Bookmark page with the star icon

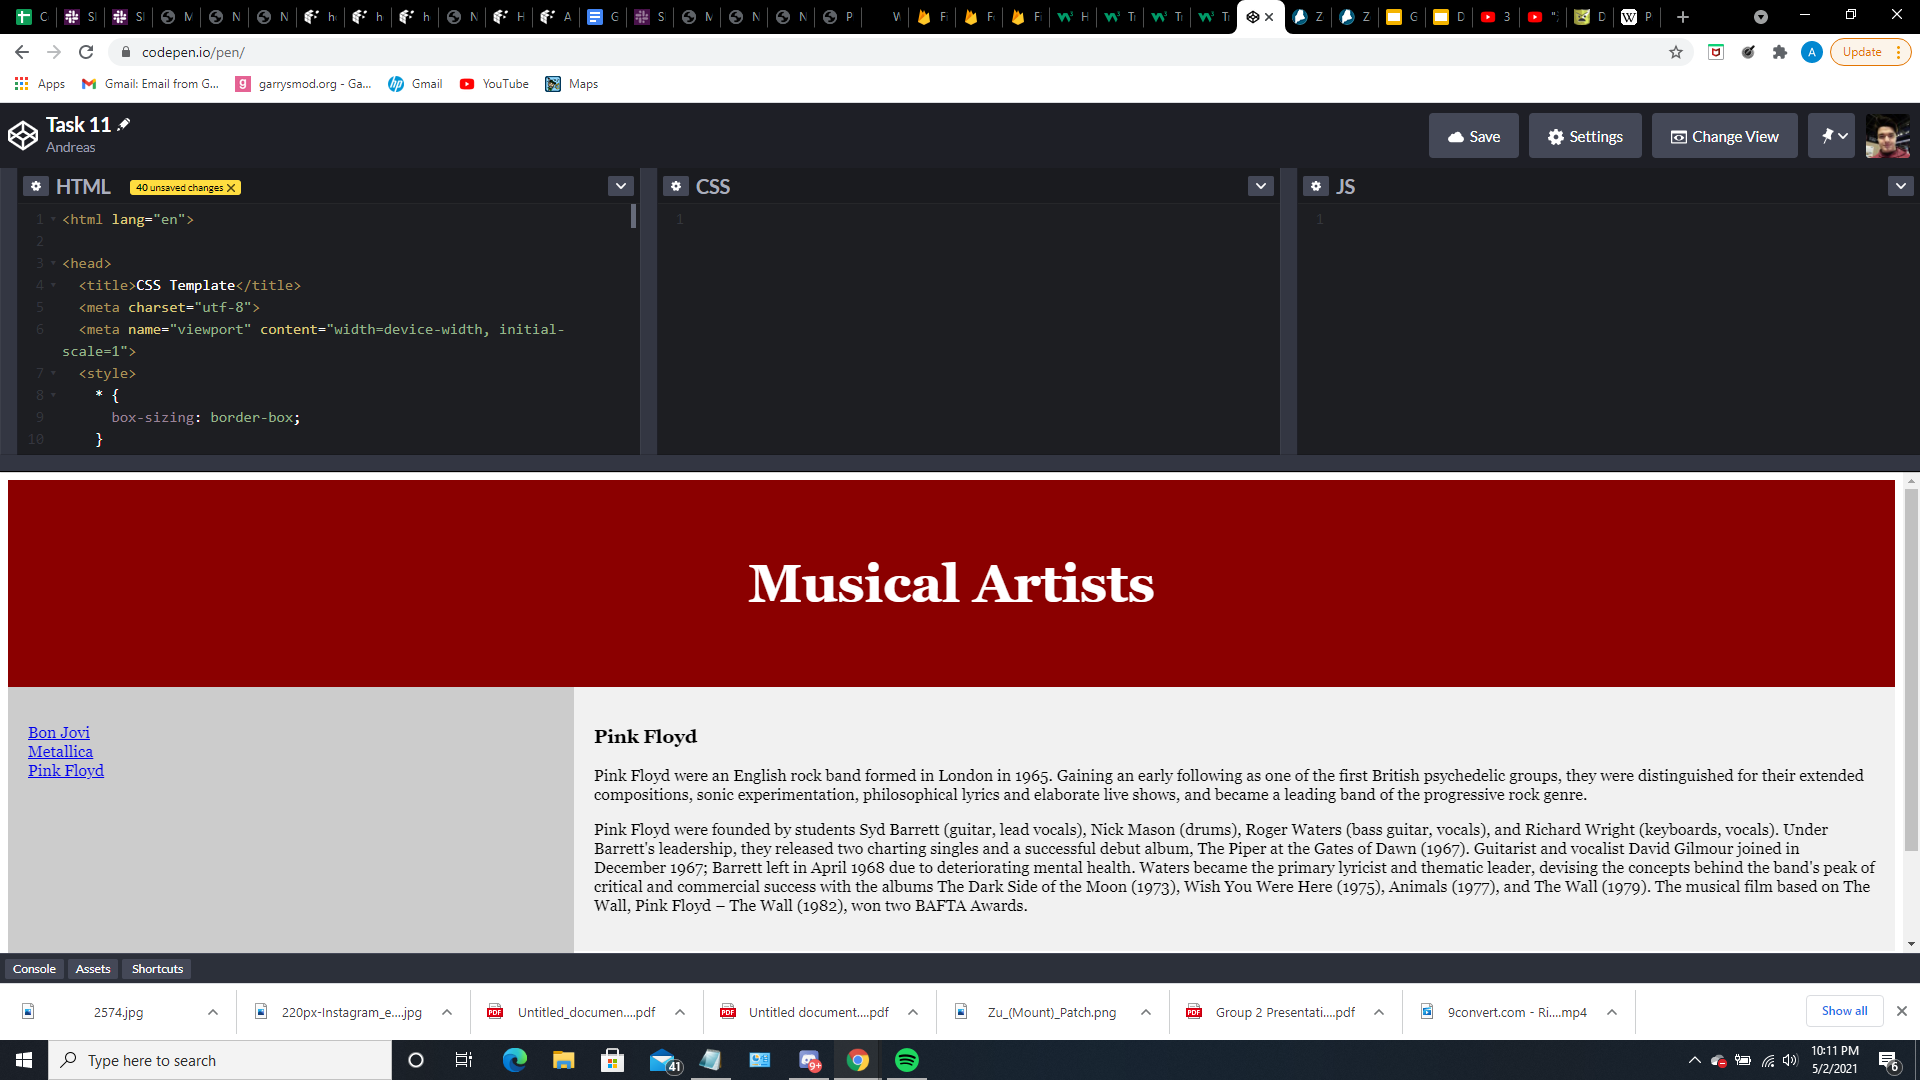pyautogui.click(x=1676, y=52)
